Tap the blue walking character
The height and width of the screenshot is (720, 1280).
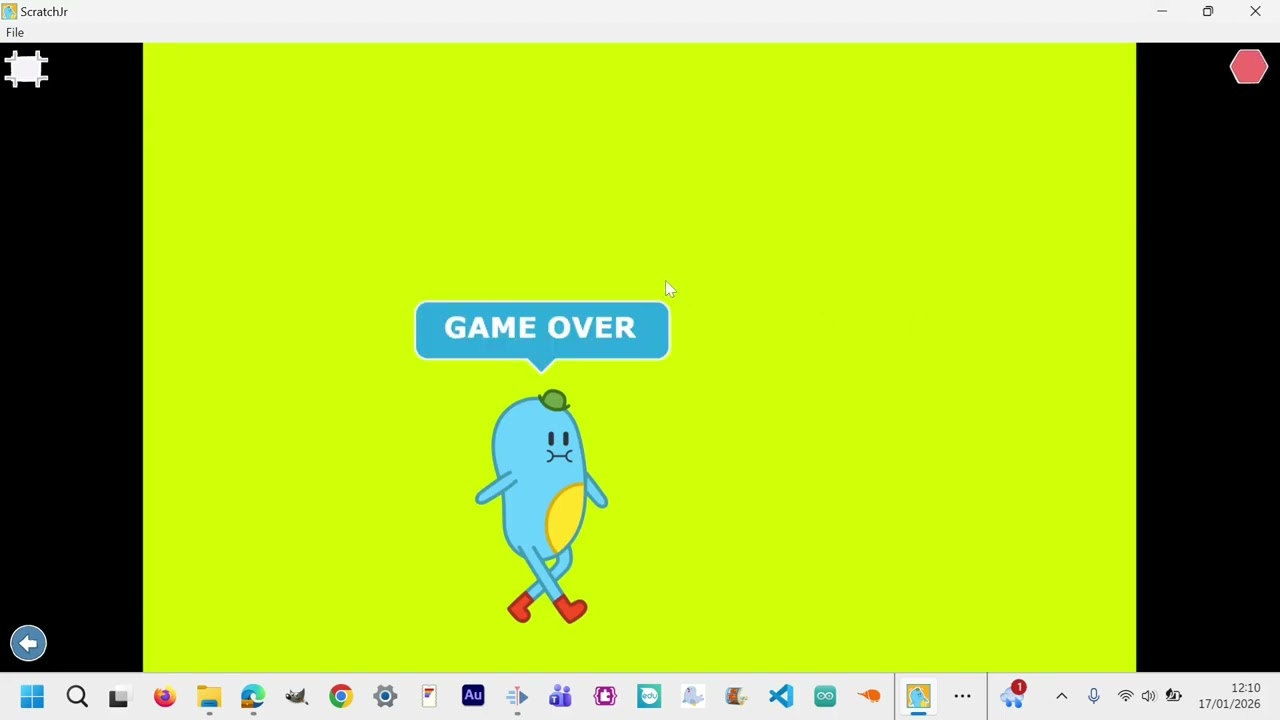542,507
